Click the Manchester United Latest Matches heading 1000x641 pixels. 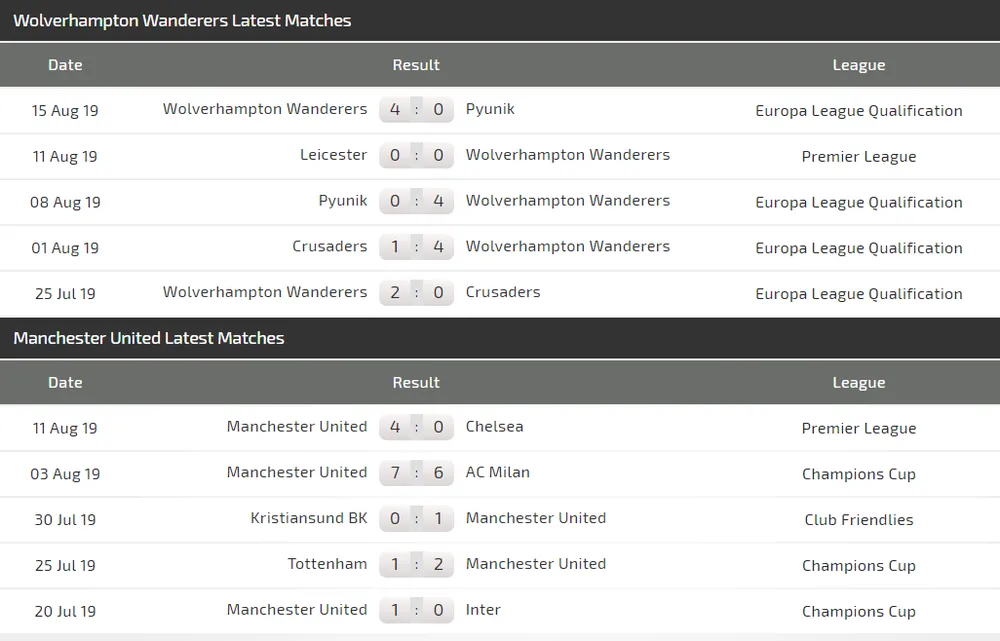coord(149,338)
